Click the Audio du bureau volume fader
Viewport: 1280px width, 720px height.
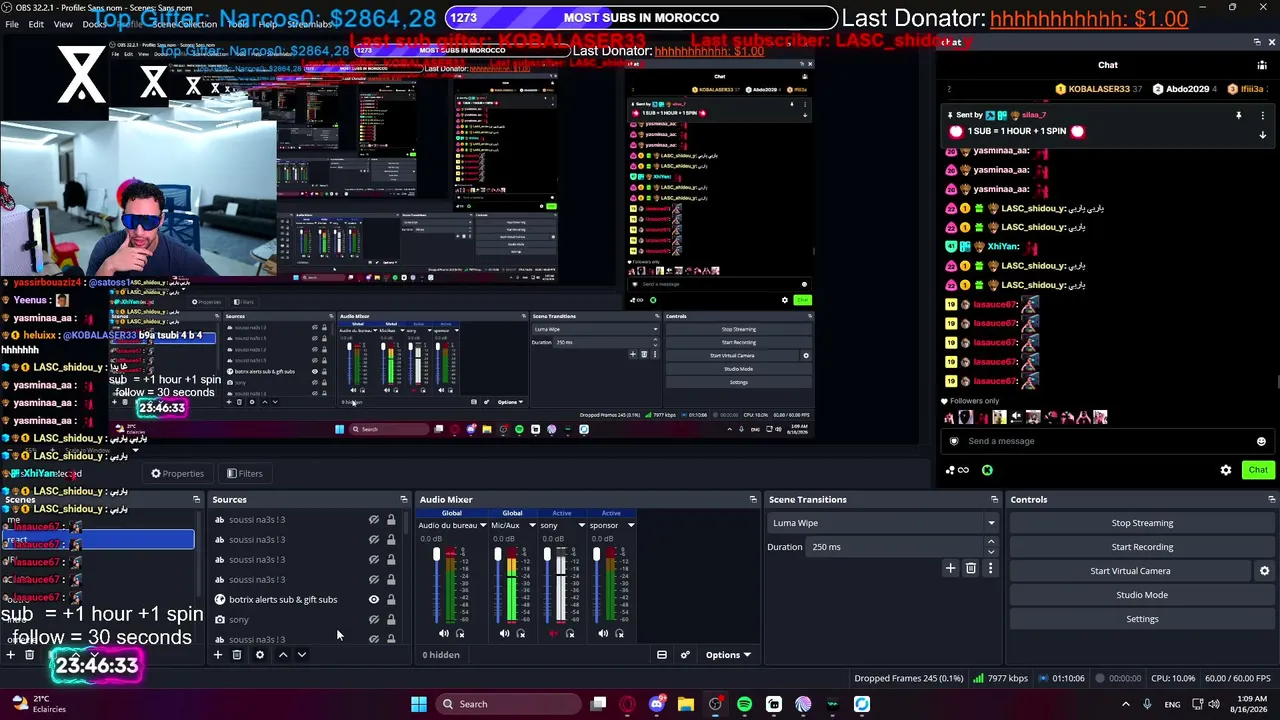pyautogui.click(x=436, y=555)
